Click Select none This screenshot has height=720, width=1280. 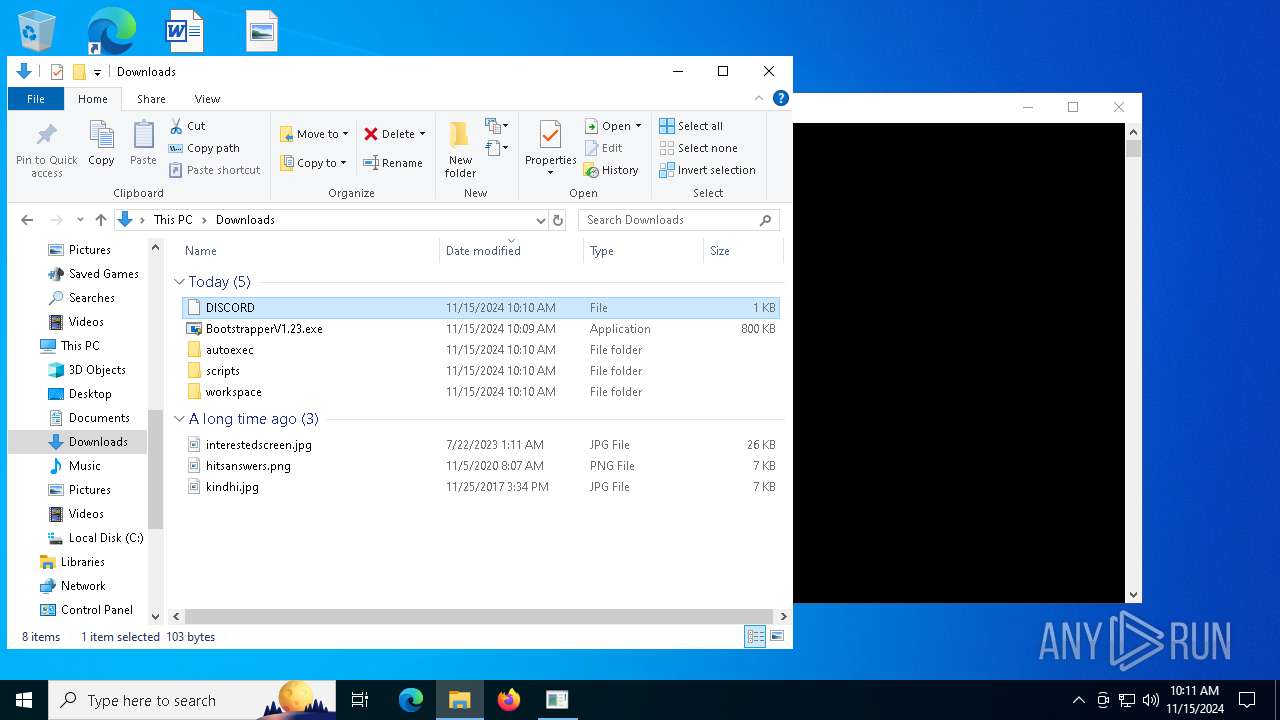click(698, 148)
